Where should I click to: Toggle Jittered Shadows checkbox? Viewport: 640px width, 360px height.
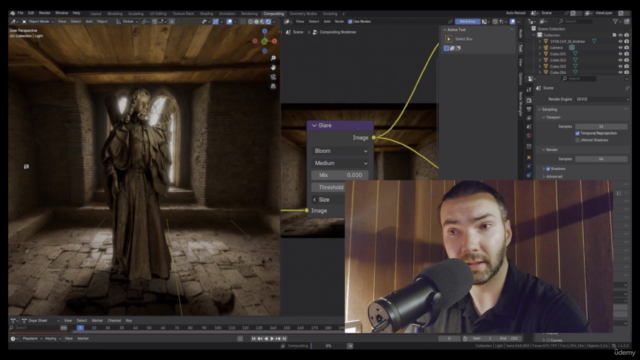(577, 140)
